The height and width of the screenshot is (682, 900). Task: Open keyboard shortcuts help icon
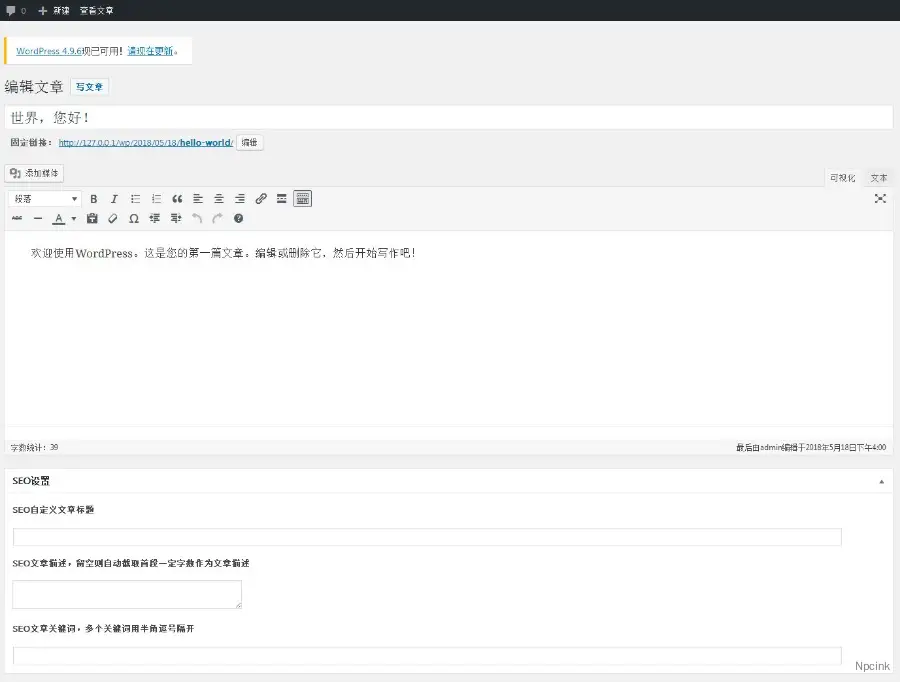(238, 218)
